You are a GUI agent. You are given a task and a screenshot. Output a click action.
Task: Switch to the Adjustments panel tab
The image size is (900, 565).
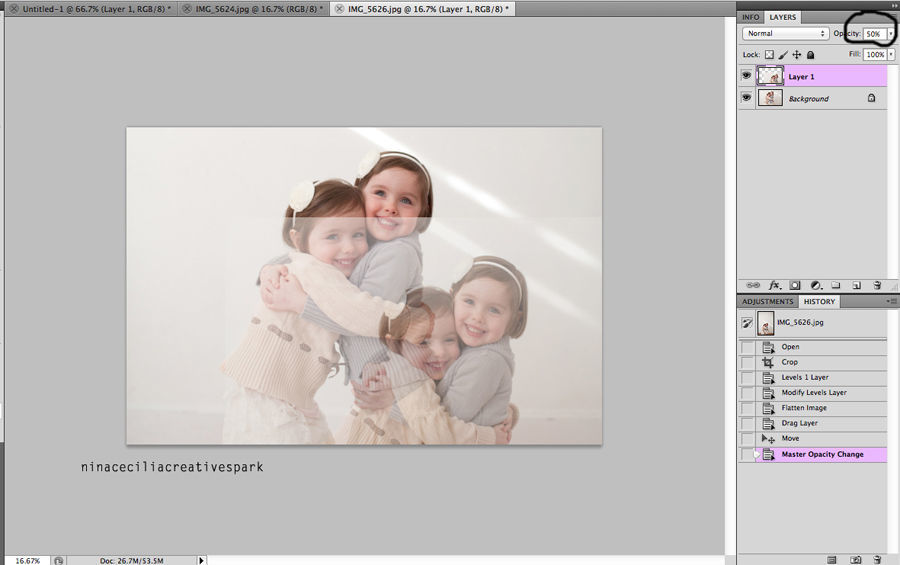tap(768, 302)
